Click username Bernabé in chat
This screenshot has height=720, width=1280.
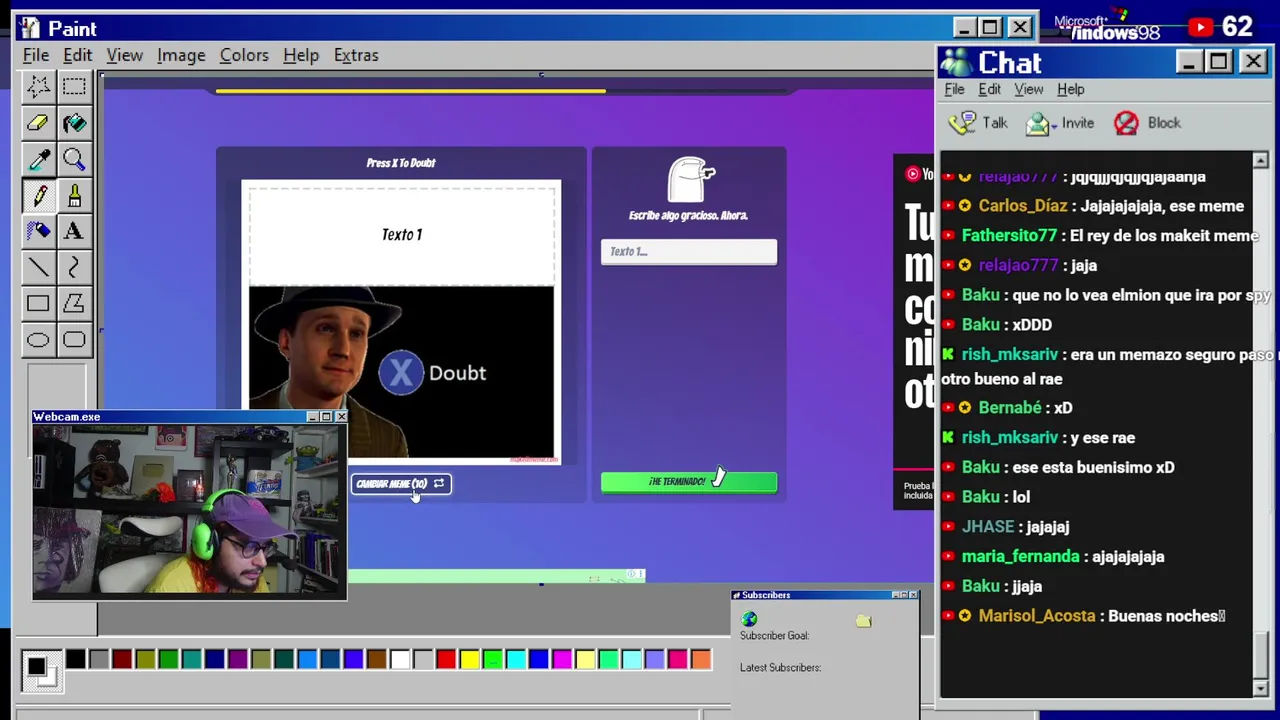click(x=1010, y=408)
